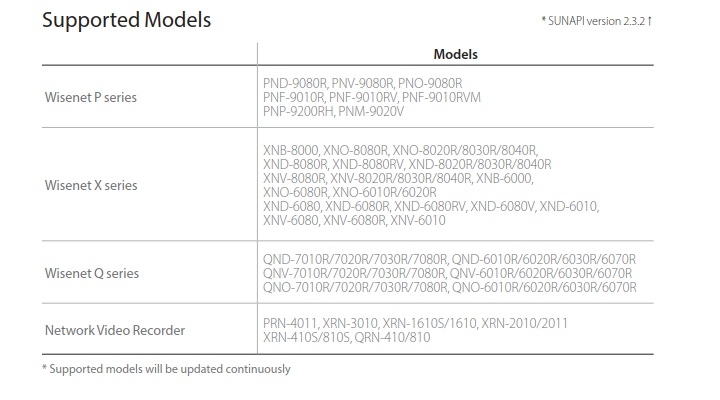Click the Supported Models heading
Image resolution: width=720 pixels, height=400 pixels.
[125, 20]
